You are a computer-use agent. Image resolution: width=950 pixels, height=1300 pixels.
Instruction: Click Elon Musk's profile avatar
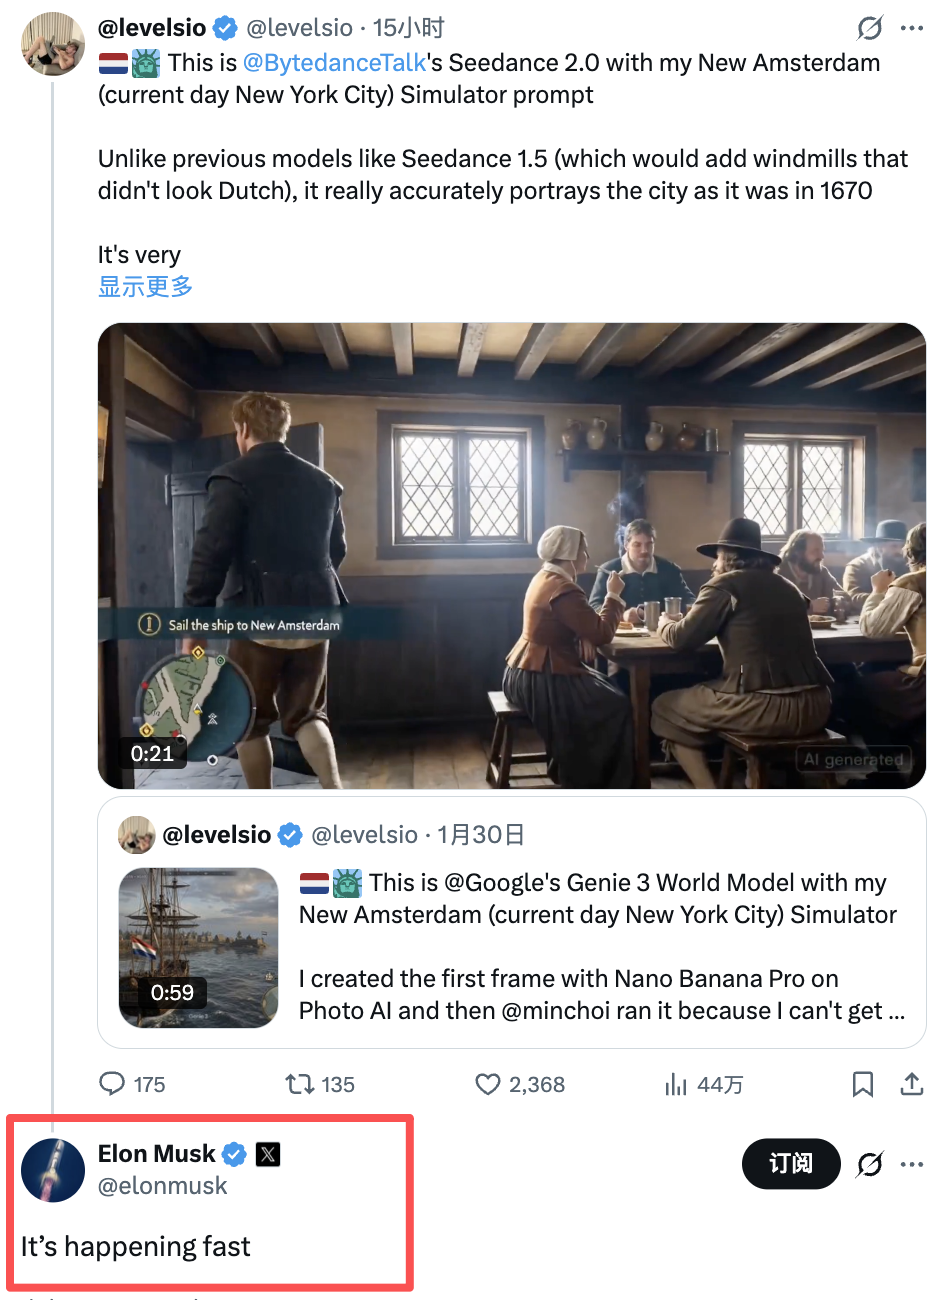pyautogui.click(x=53, y=1169)
